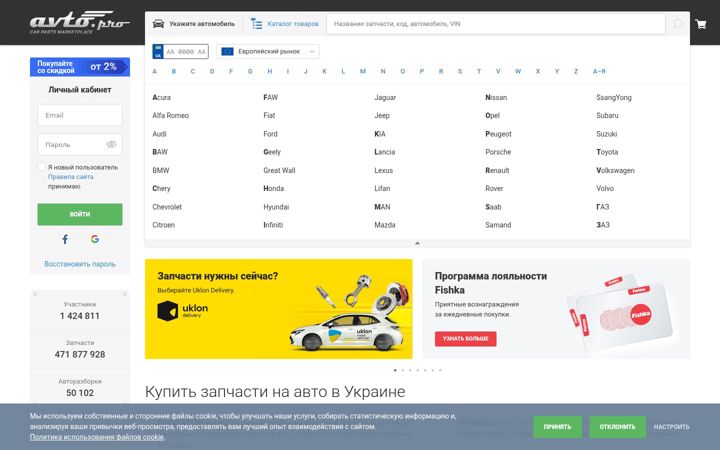The width and height of the screenshot is (720, 450).
Task: Click 'Отклонить' cookie button
Action: (617, 427)
